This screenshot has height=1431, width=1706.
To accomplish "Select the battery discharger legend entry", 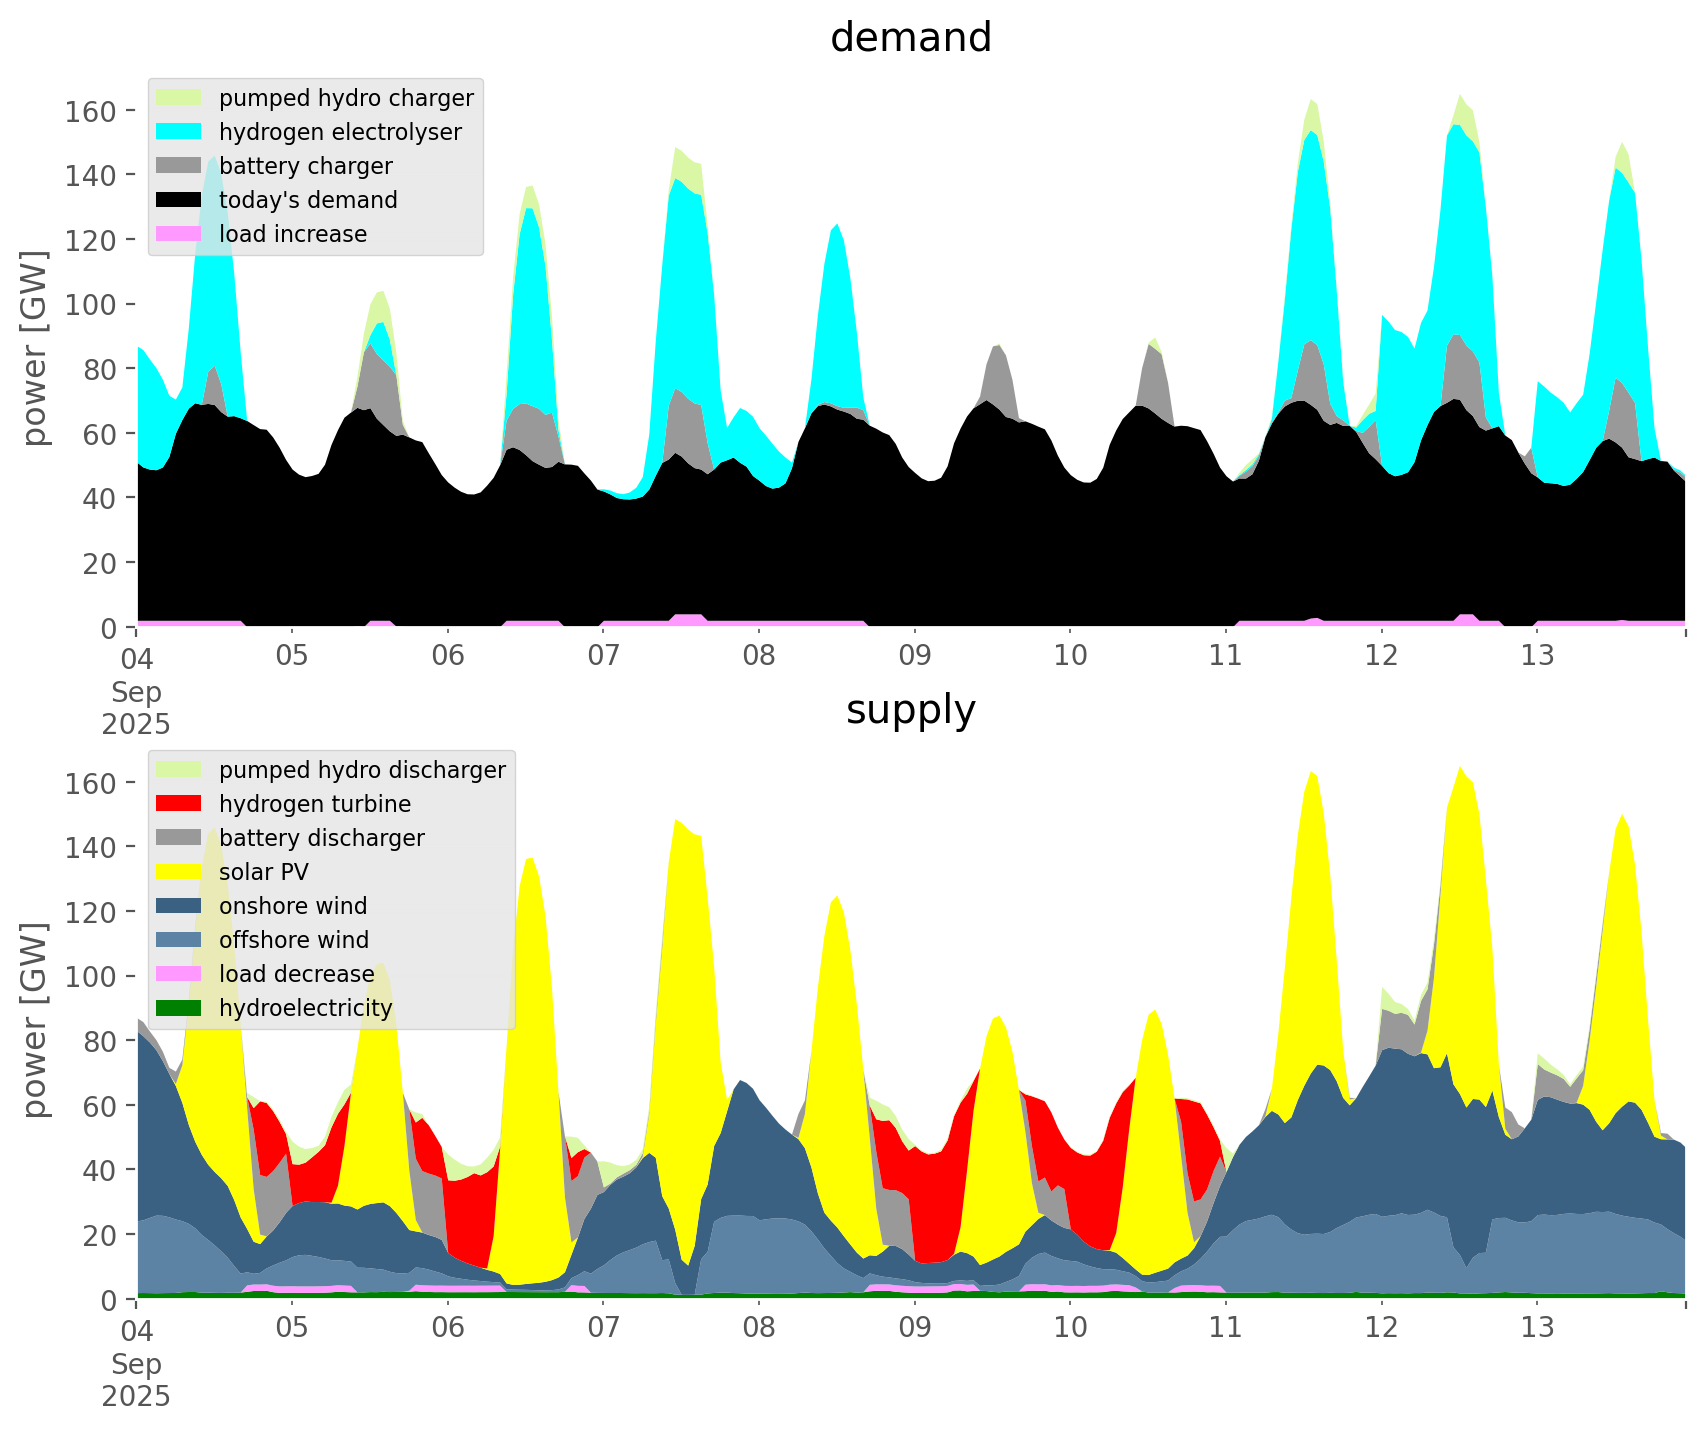I will pos(321,838).
